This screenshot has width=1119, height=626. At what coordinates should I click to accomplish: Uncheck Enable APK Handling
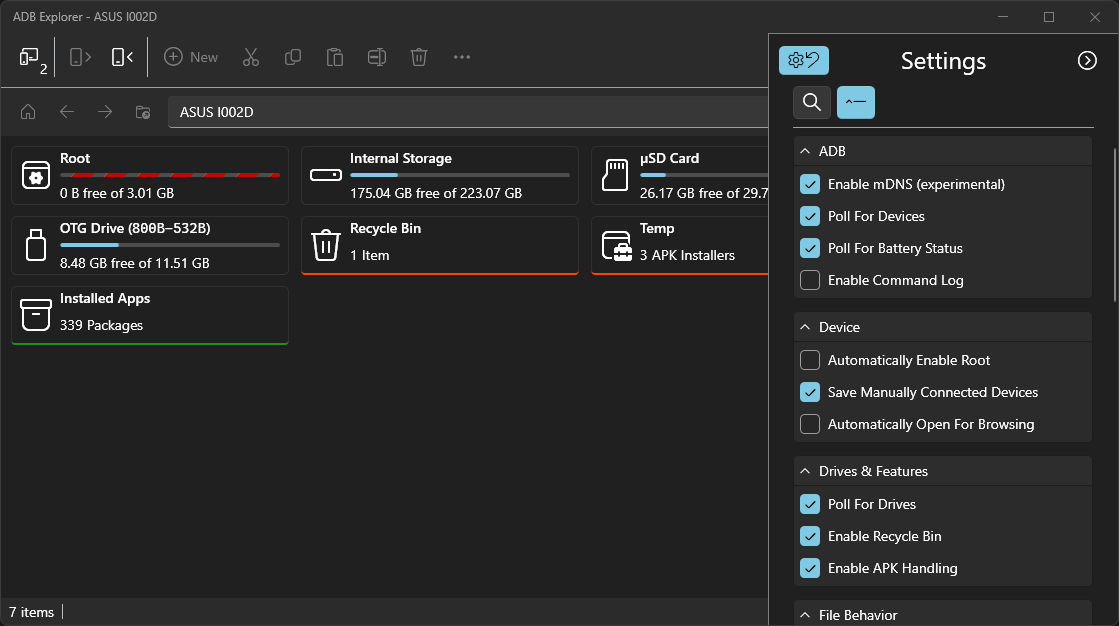click(810, 568)
